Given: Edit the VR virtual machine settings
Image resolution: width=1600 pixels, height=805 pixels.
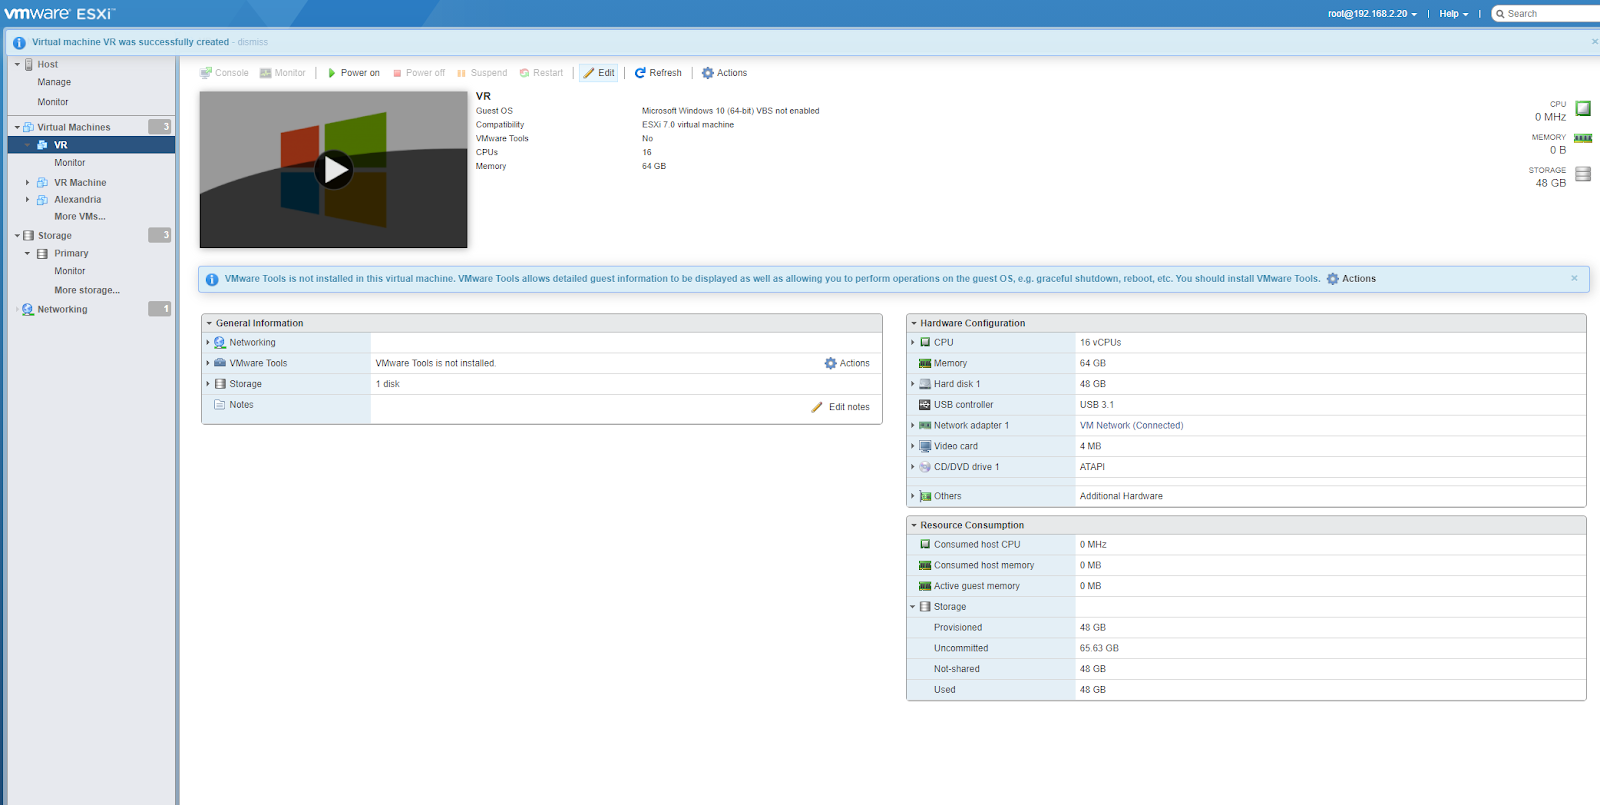Looking at the screenshot, I should 599,73.
